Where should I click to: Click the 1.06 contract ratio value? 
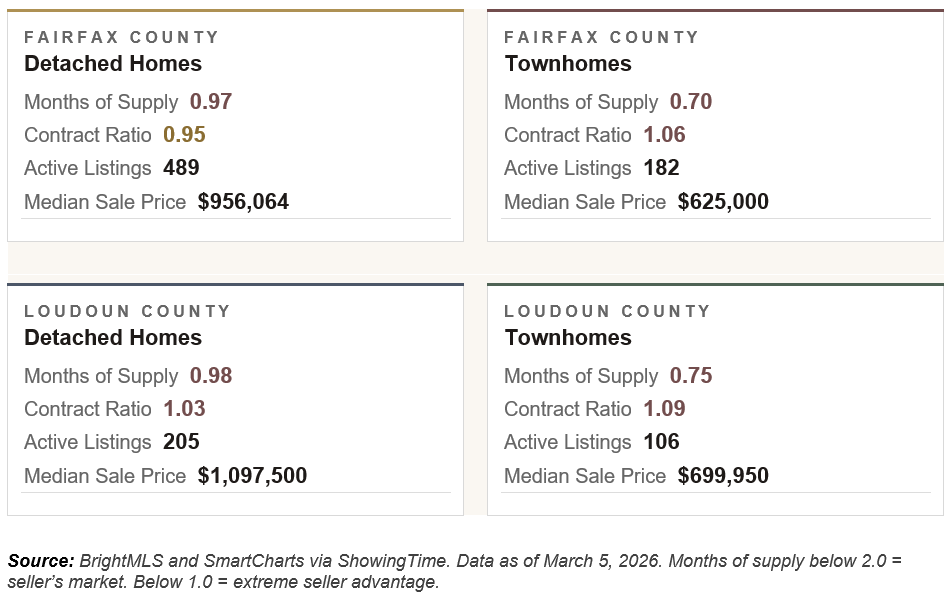point(664,135)
